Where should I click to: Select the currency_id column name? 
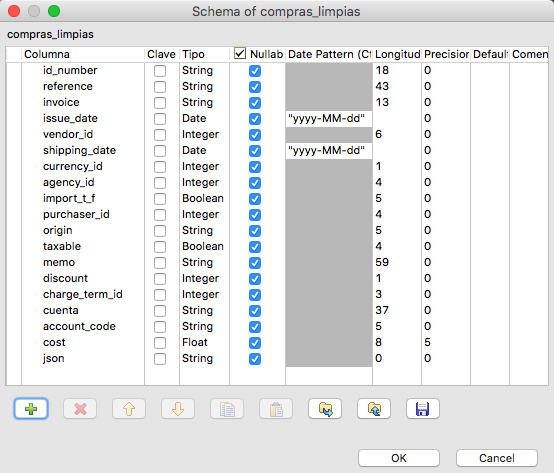click(72, 166)
